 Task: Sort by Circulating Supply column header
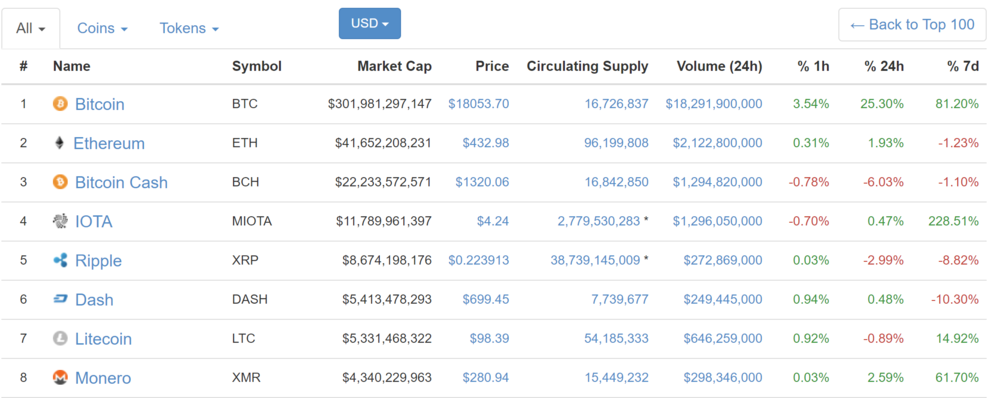click(587, 66)
